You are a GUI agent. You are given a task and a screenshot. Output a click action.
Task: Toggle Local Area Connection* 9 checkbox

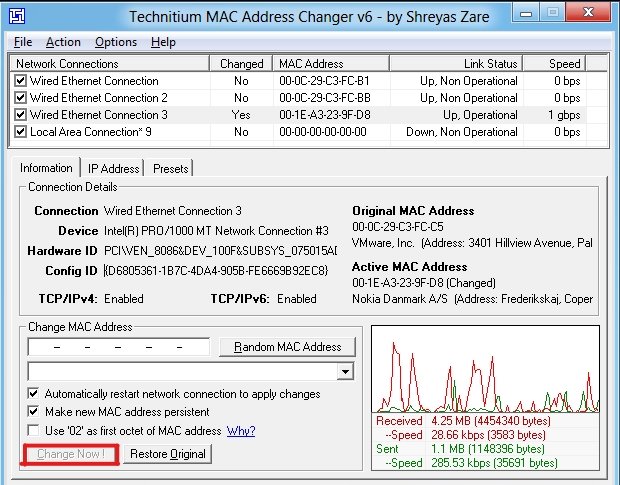pyautogui.click(x=20, y=132)
